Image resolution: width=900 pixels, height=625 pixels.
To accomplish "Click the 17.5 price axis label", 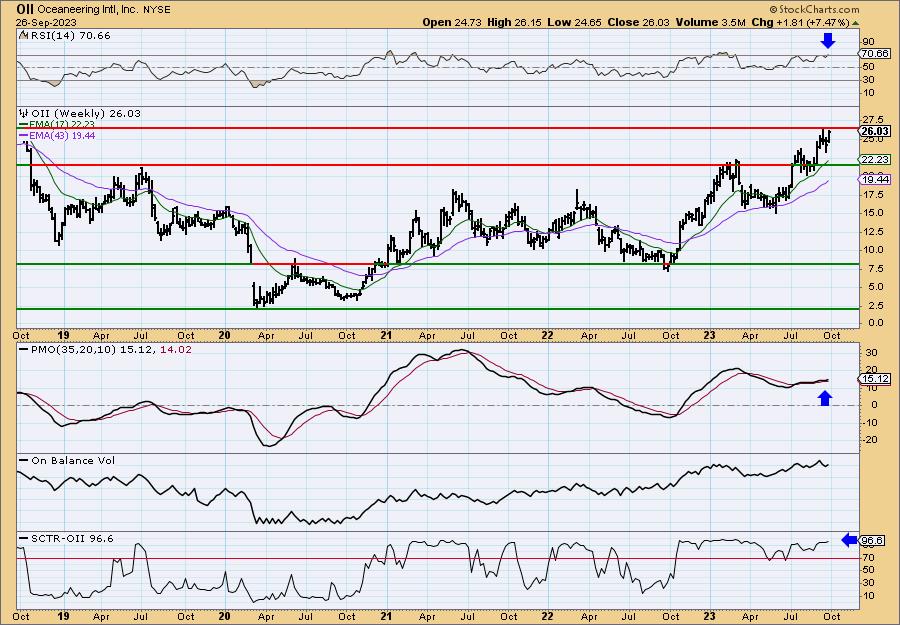I will (x=872, y=195).
